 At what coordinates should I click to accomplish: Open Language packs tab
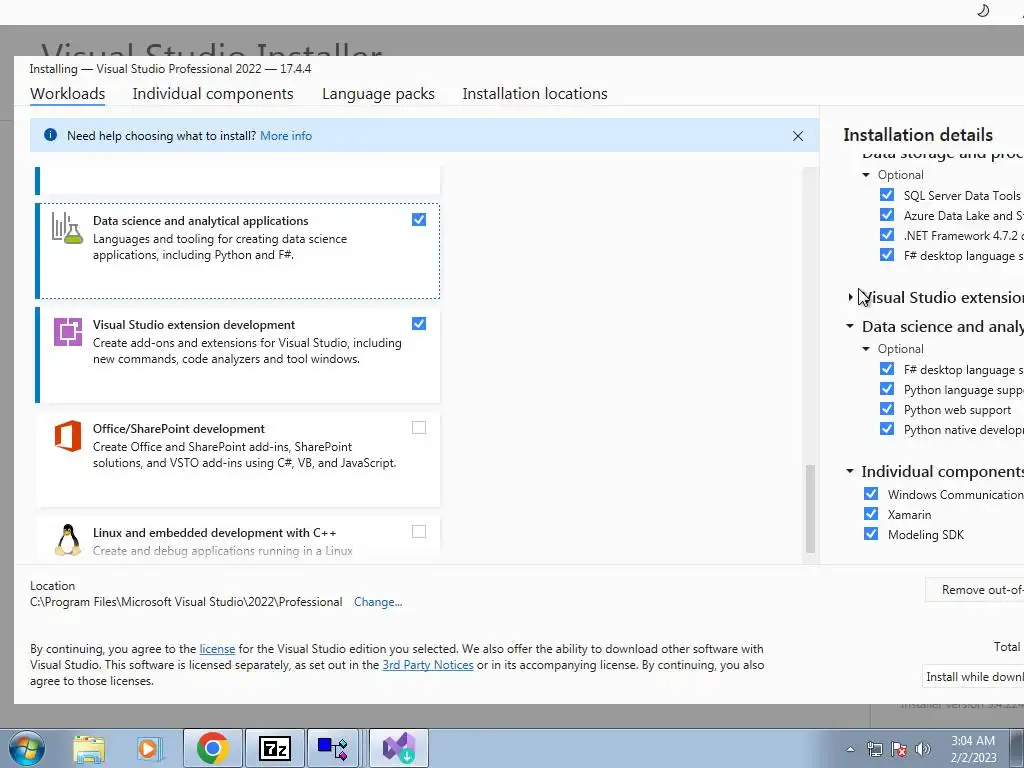(x=378, y=93)
